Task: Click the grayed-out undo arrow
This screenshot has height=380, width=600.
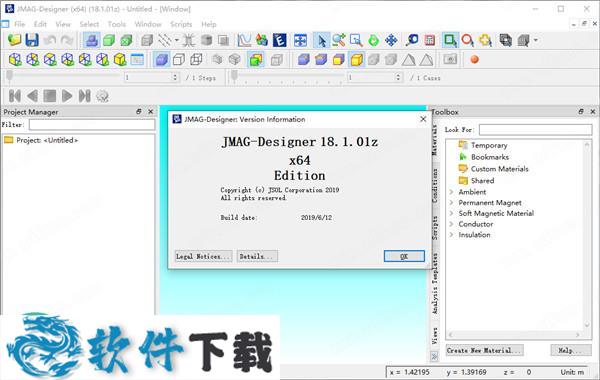Action: pyautogui.click(x=50, y=40)
